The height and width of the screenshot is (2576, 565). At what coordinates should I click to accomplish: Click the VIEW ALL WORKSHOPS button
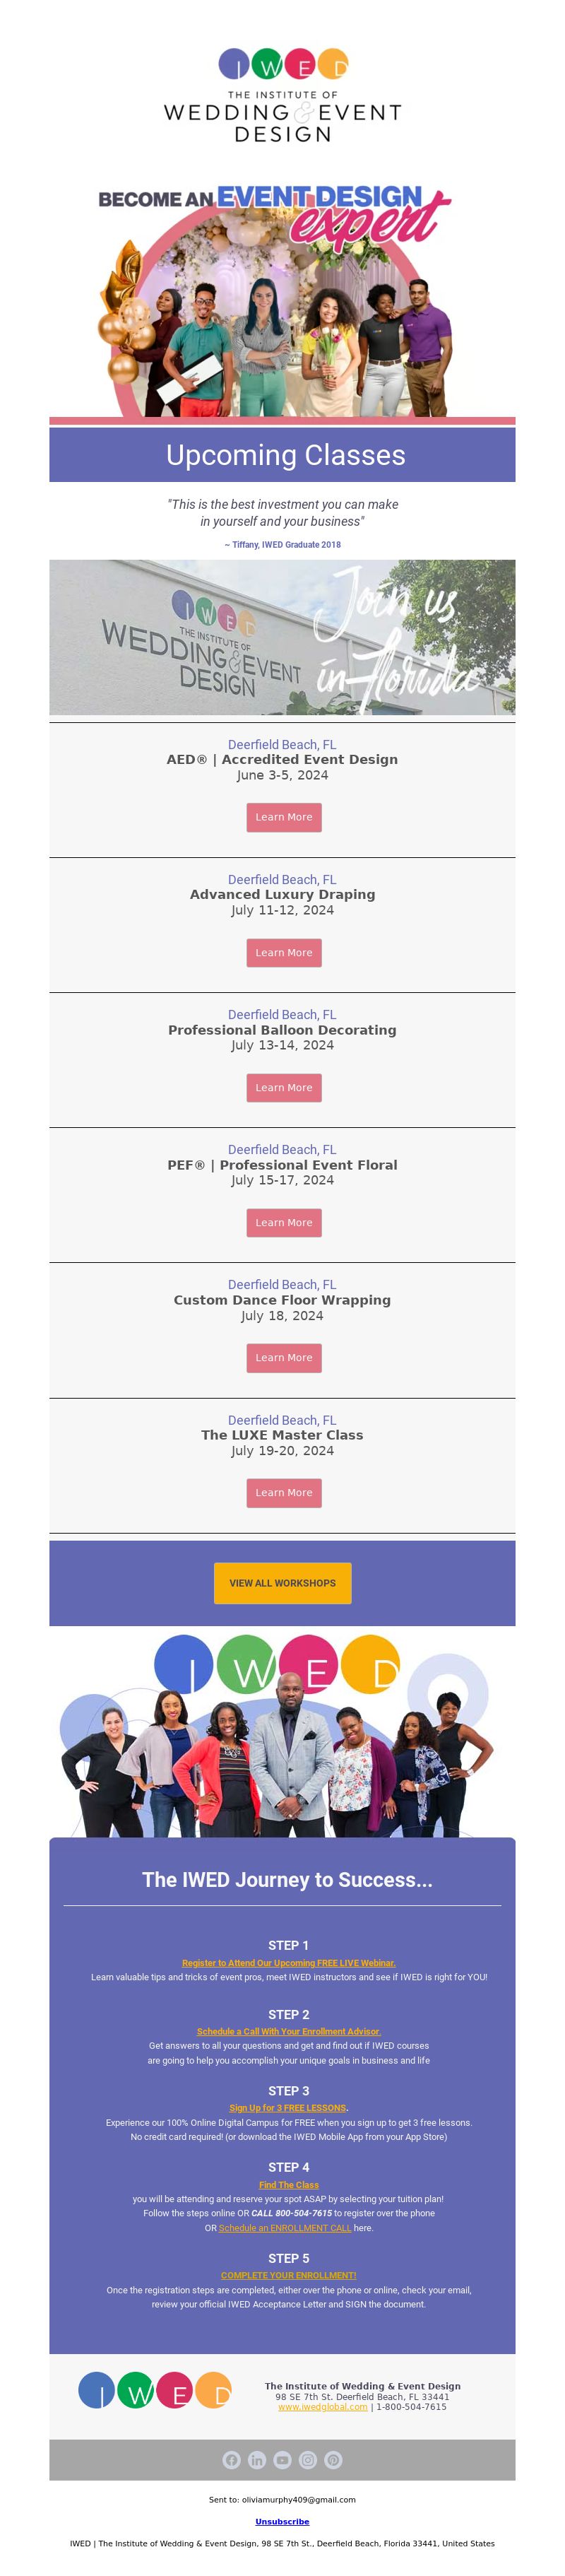283,1583
